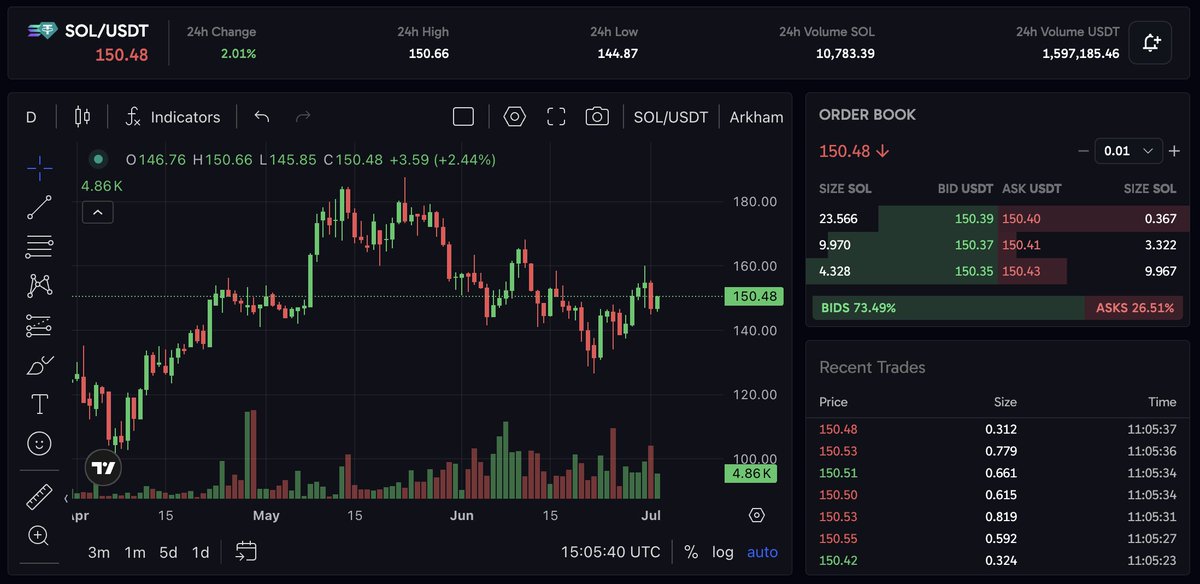The width and height of the screenshot is (1200, 584).
Task: Open the D timeframe interval dropdown
Action: (31, 117)
